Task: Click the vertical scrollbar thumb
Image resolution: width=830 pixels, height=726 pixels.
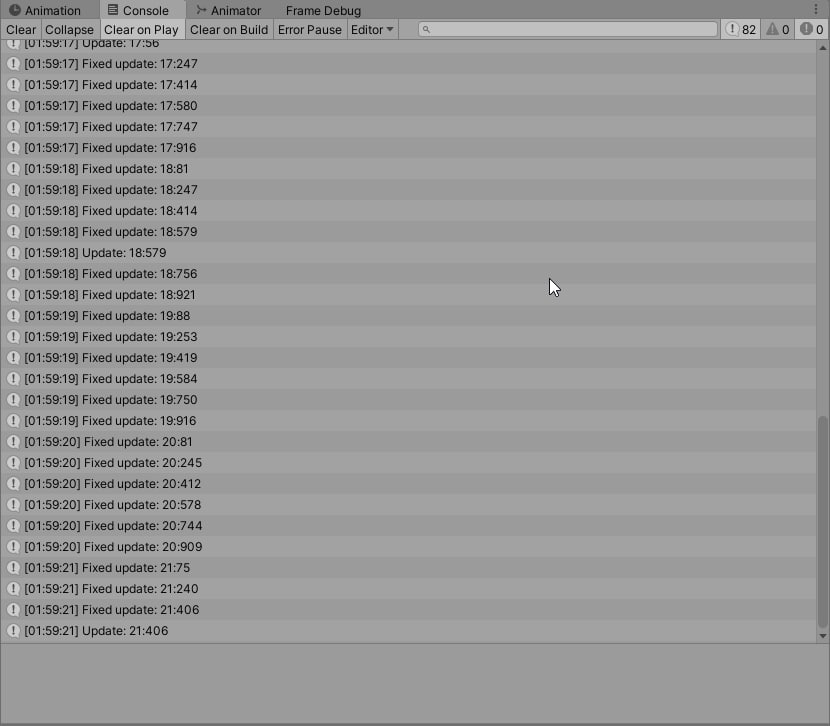Action: tap(823, 521)
